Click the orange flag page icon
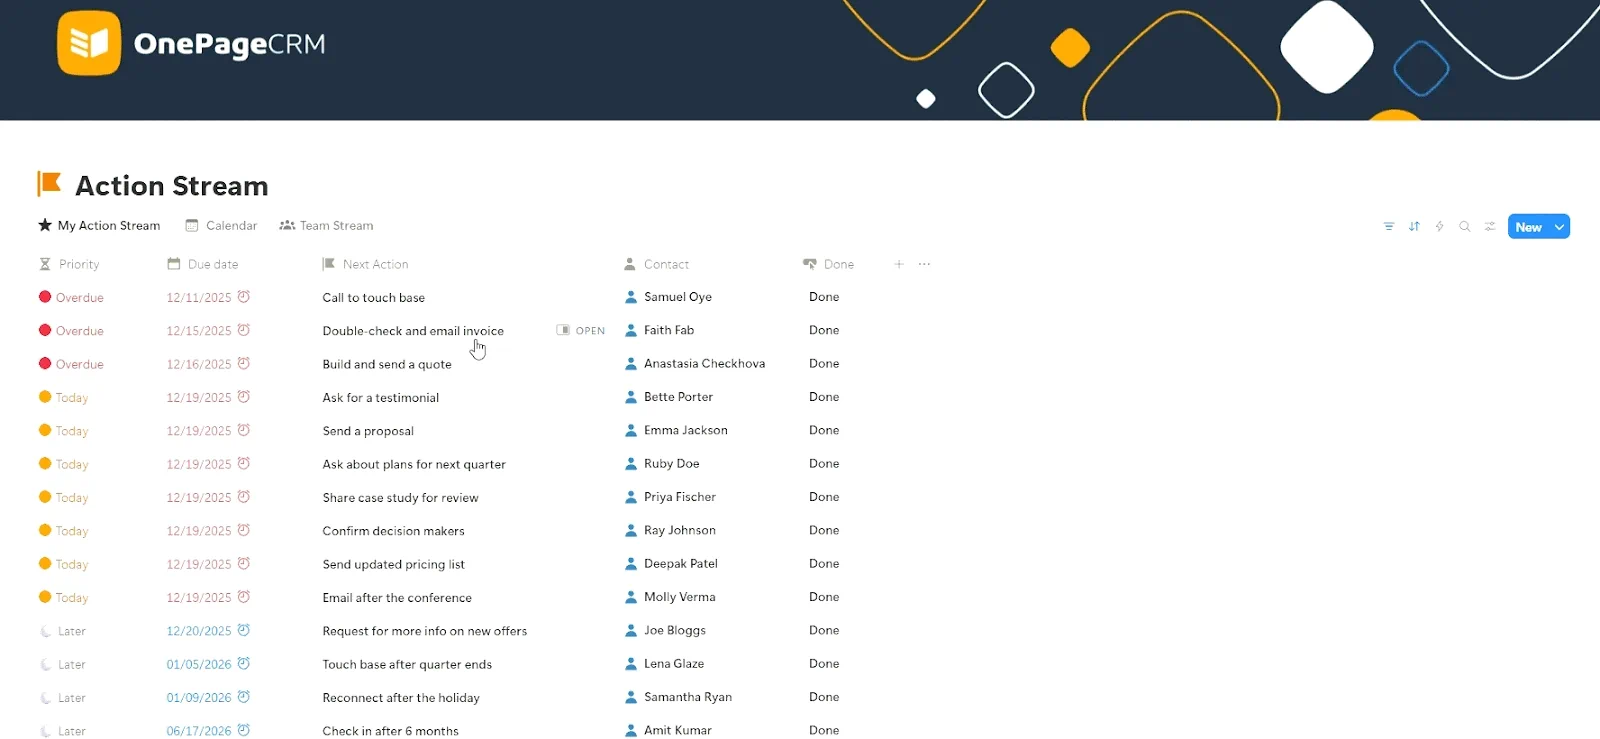The width and height of the screenshot is (1600, 739). 49,184
